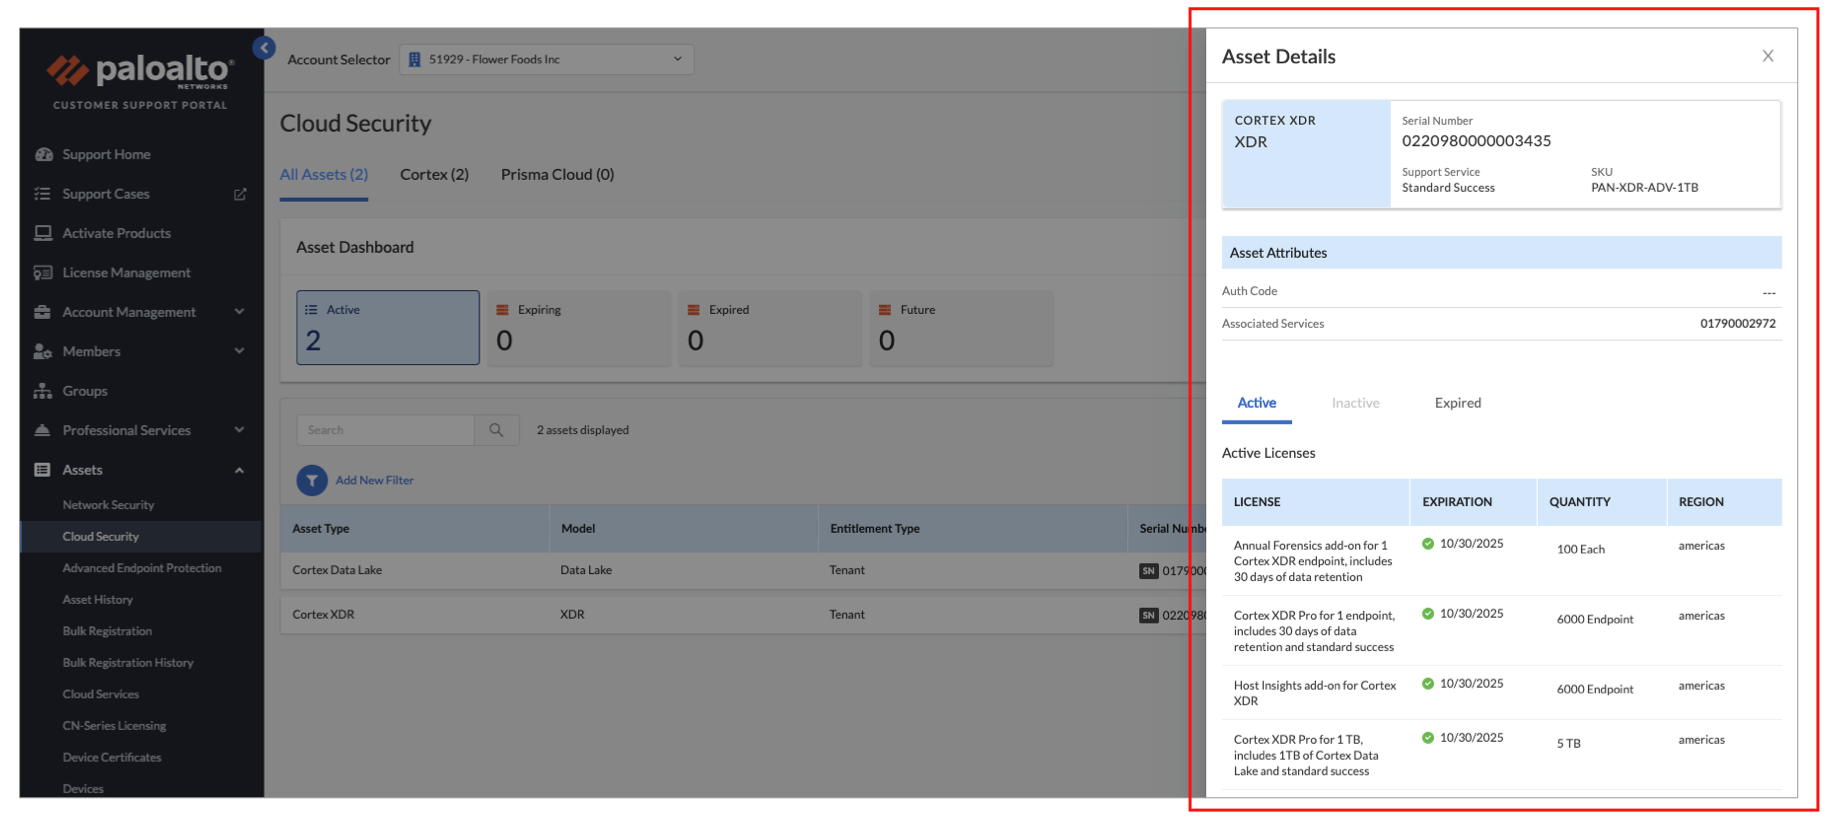
Task: Click the asset search input field
Action: point(386,430)
